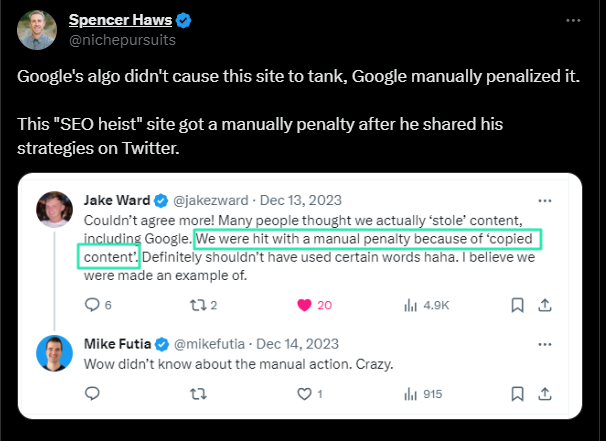Retweet Jake Ward's tweet
Viewport: 606px width, 441px height.
point(198,304)
